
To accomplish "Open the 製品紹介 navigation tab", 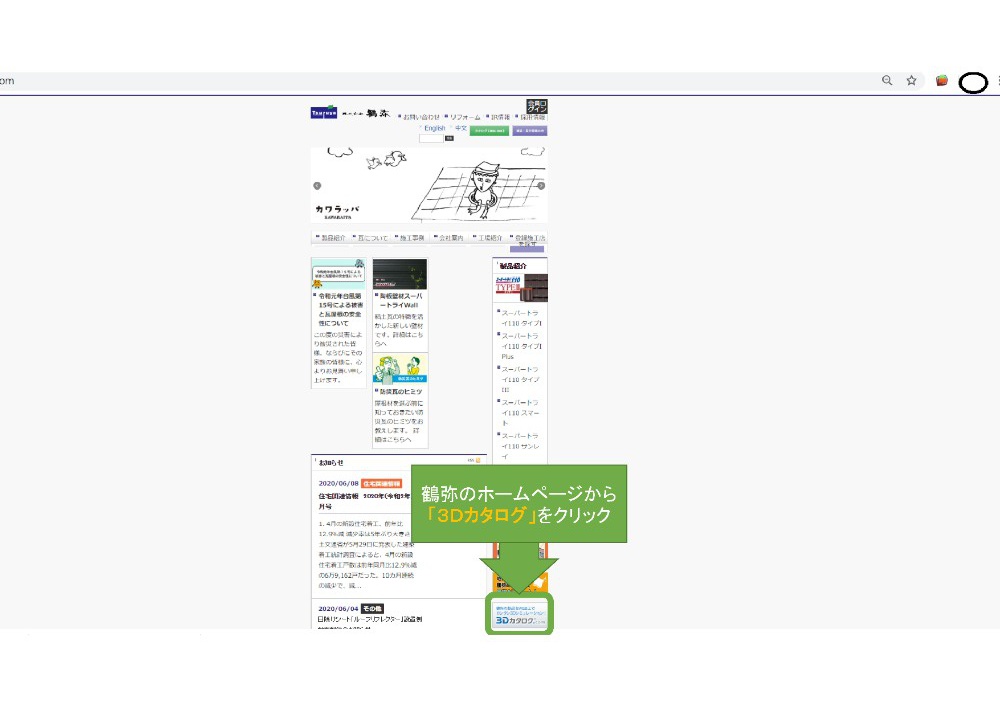I will pos(332,238).
